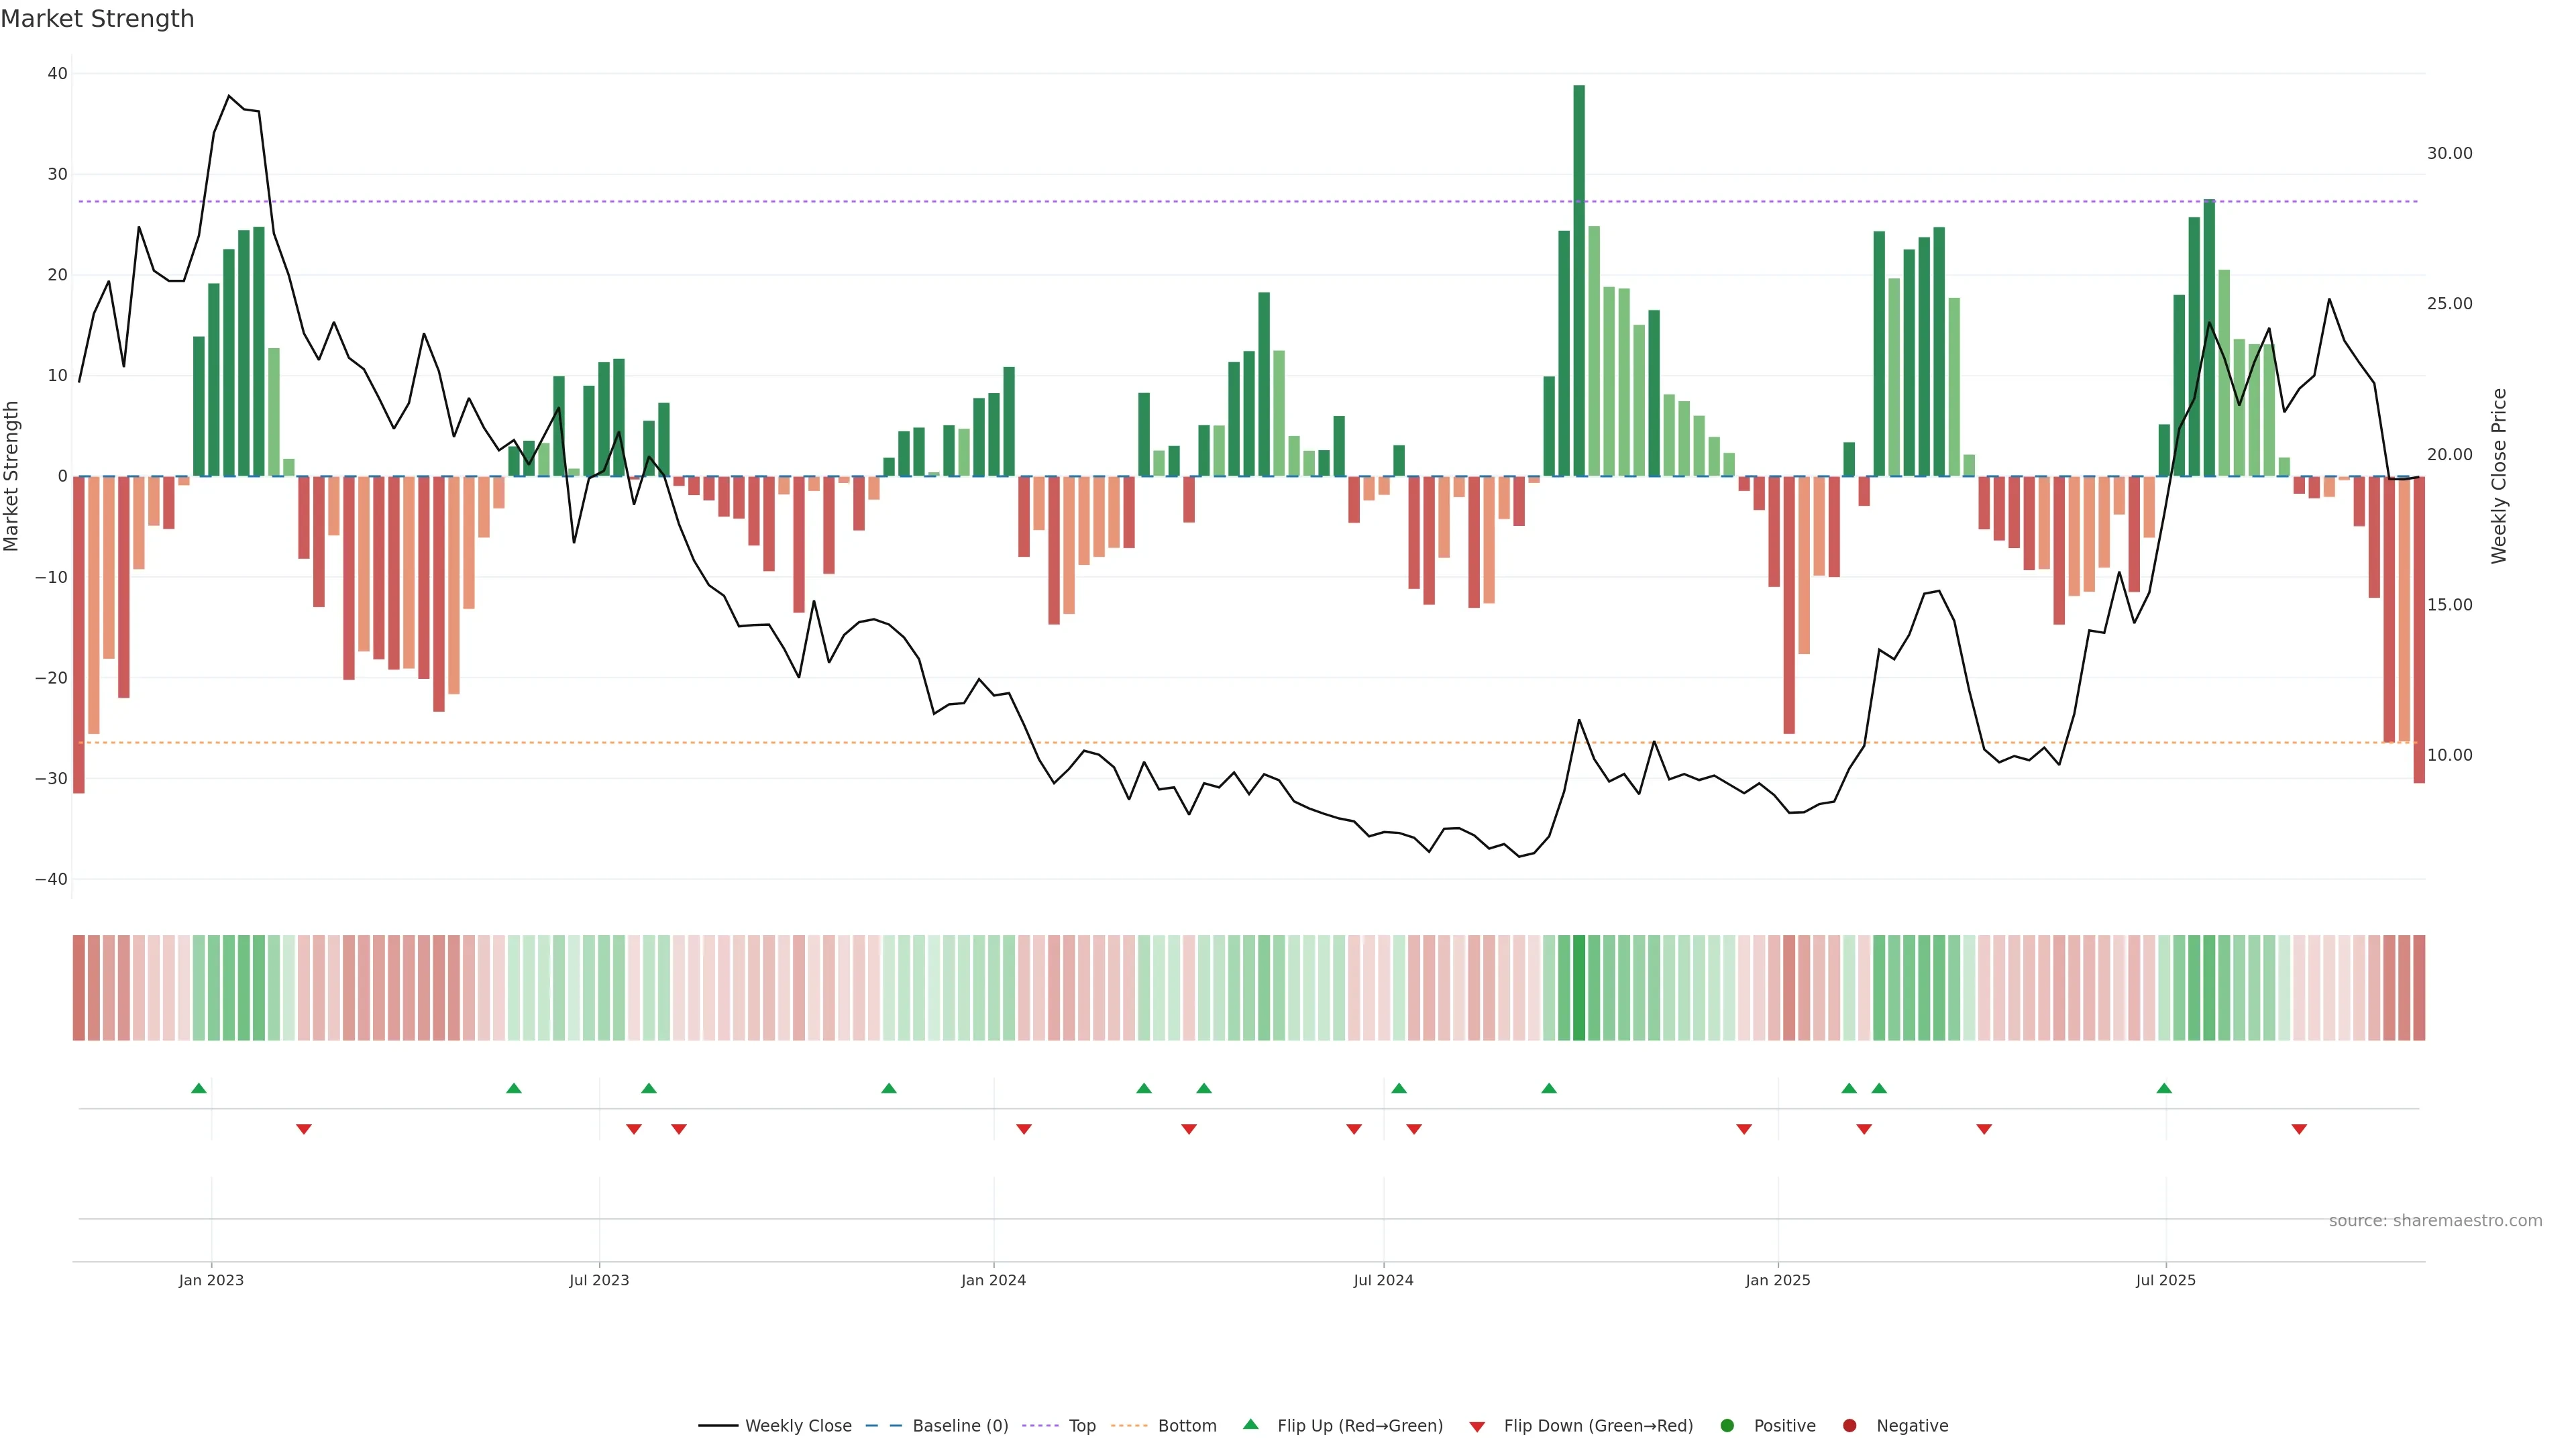Click the tallest green bar near 39 strength

(1579, 280)
